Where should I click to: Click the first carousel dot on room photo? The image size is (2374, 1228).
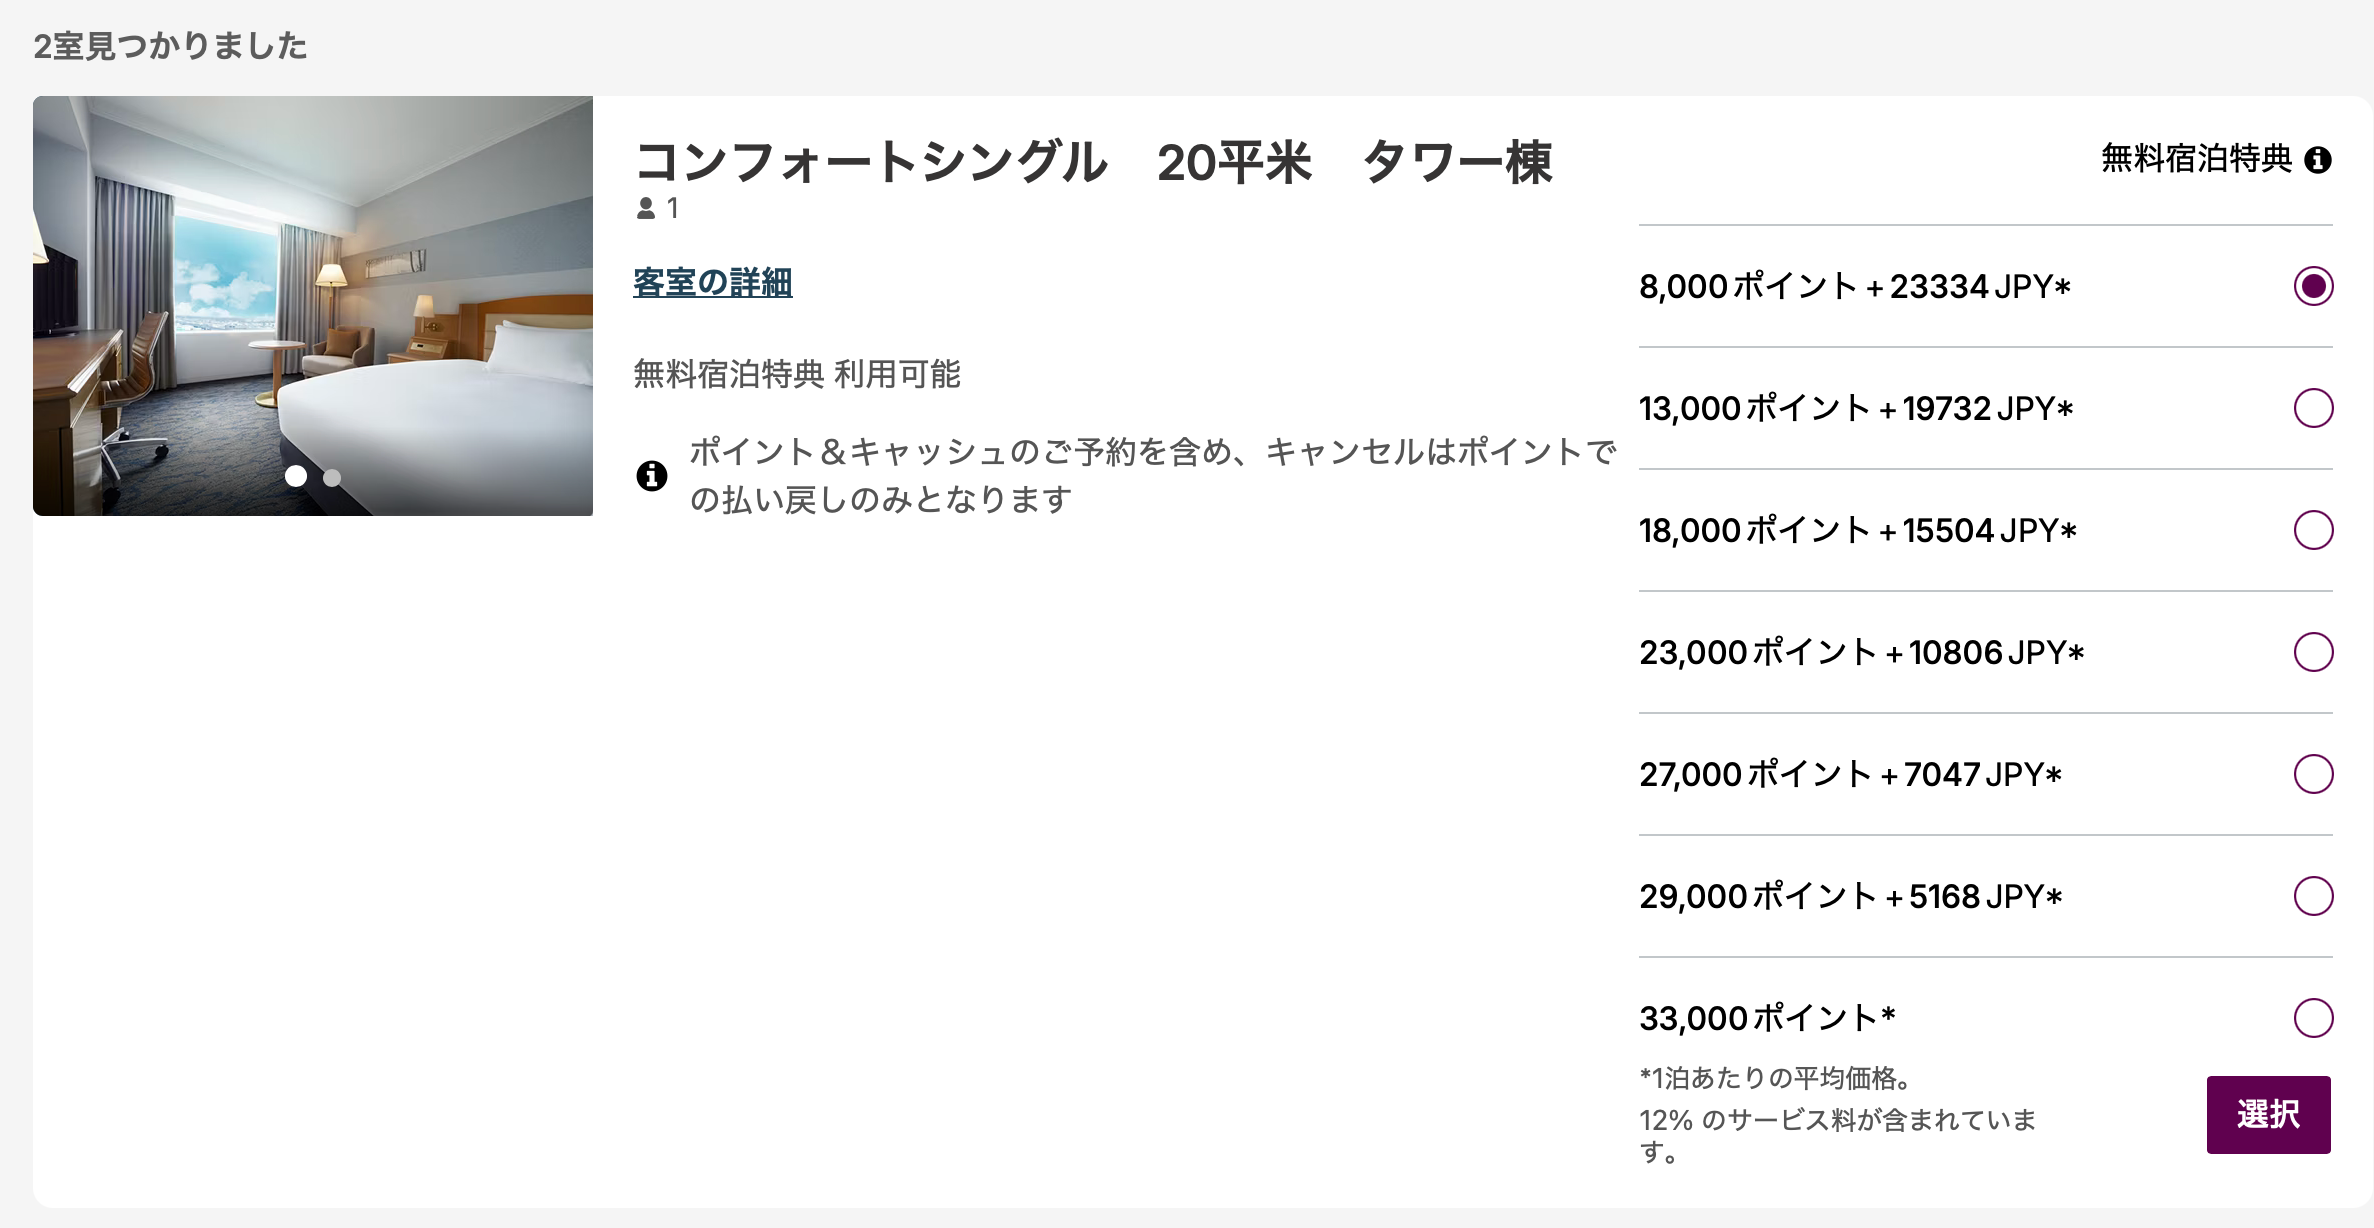click(x=297, y=477)
